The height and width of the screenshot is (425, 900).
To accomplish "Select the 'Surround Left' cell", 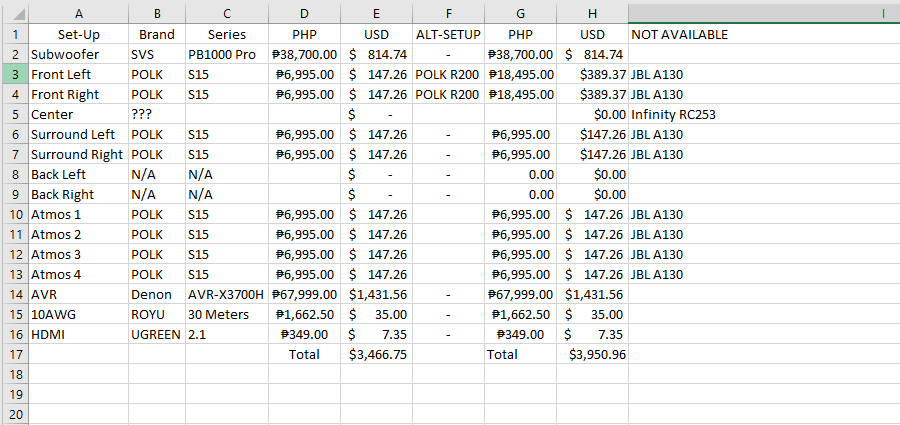I will (x=79, y=134).
